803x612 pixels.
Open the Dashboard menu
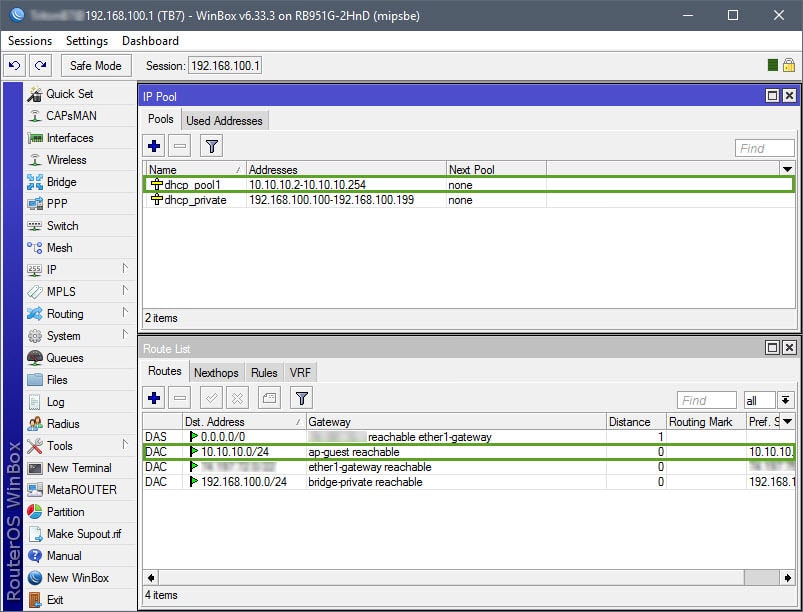point(150,41)
